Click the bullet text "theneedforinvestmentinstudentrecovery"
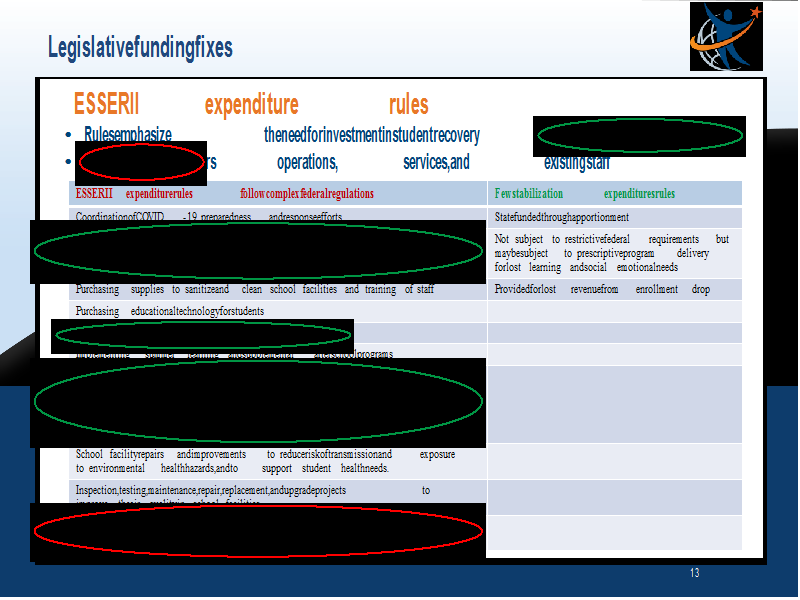 371,136
